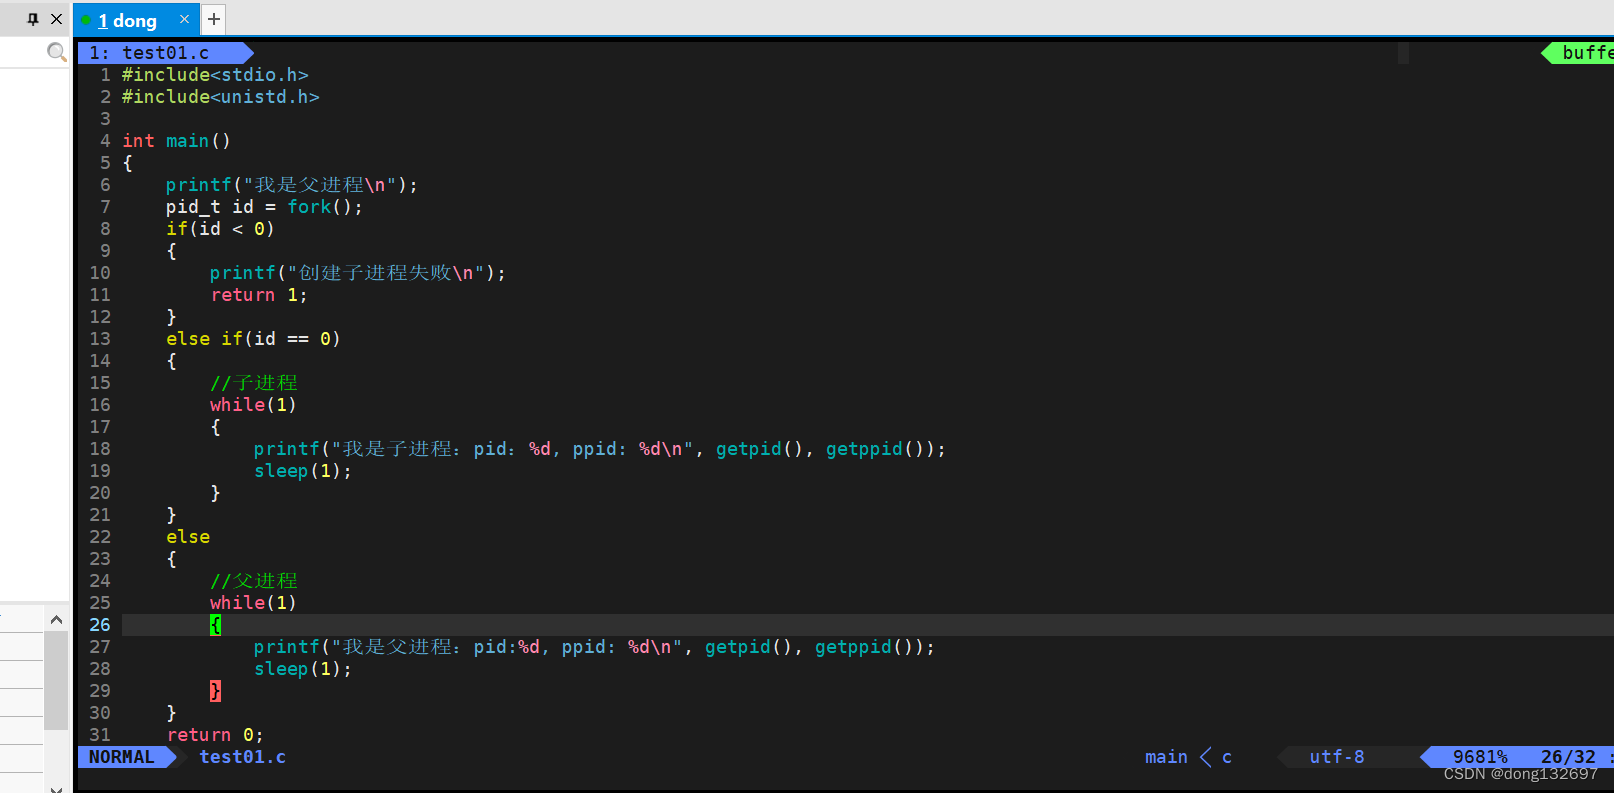The height and width of the screenshot is (793, 1614).
Task: Click 'getppid()' on line 18
Action: (x=875, y=449)
